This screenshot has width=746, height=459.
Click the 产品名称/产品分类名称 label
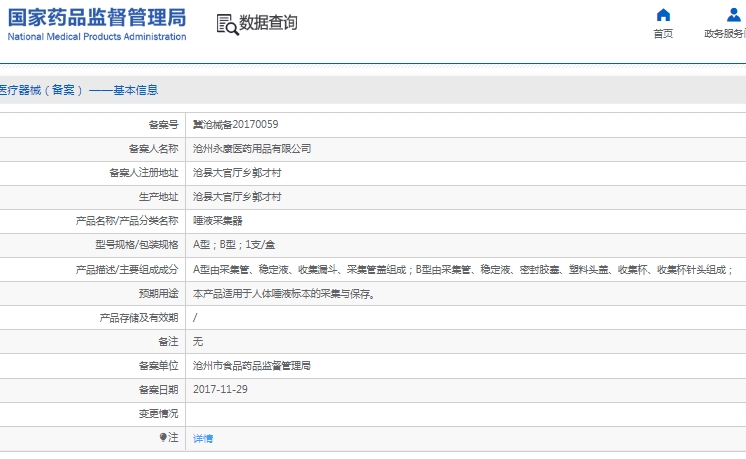(x=127, y=221)
